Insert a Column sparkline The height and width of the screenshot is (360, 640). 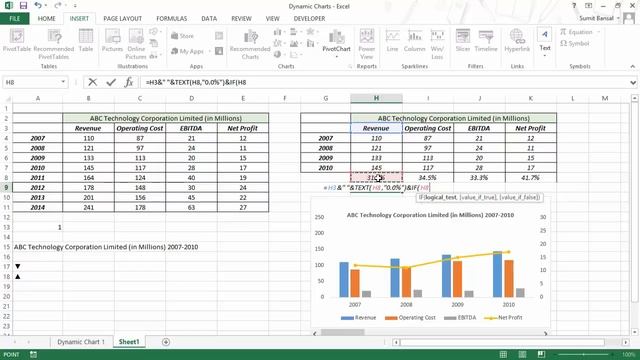coord(415,41)
